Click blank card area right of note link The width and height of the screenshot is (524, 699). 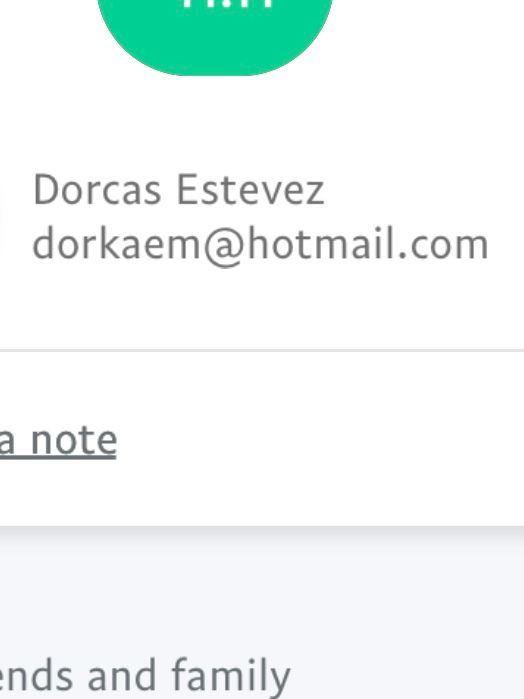click(321, 440)
